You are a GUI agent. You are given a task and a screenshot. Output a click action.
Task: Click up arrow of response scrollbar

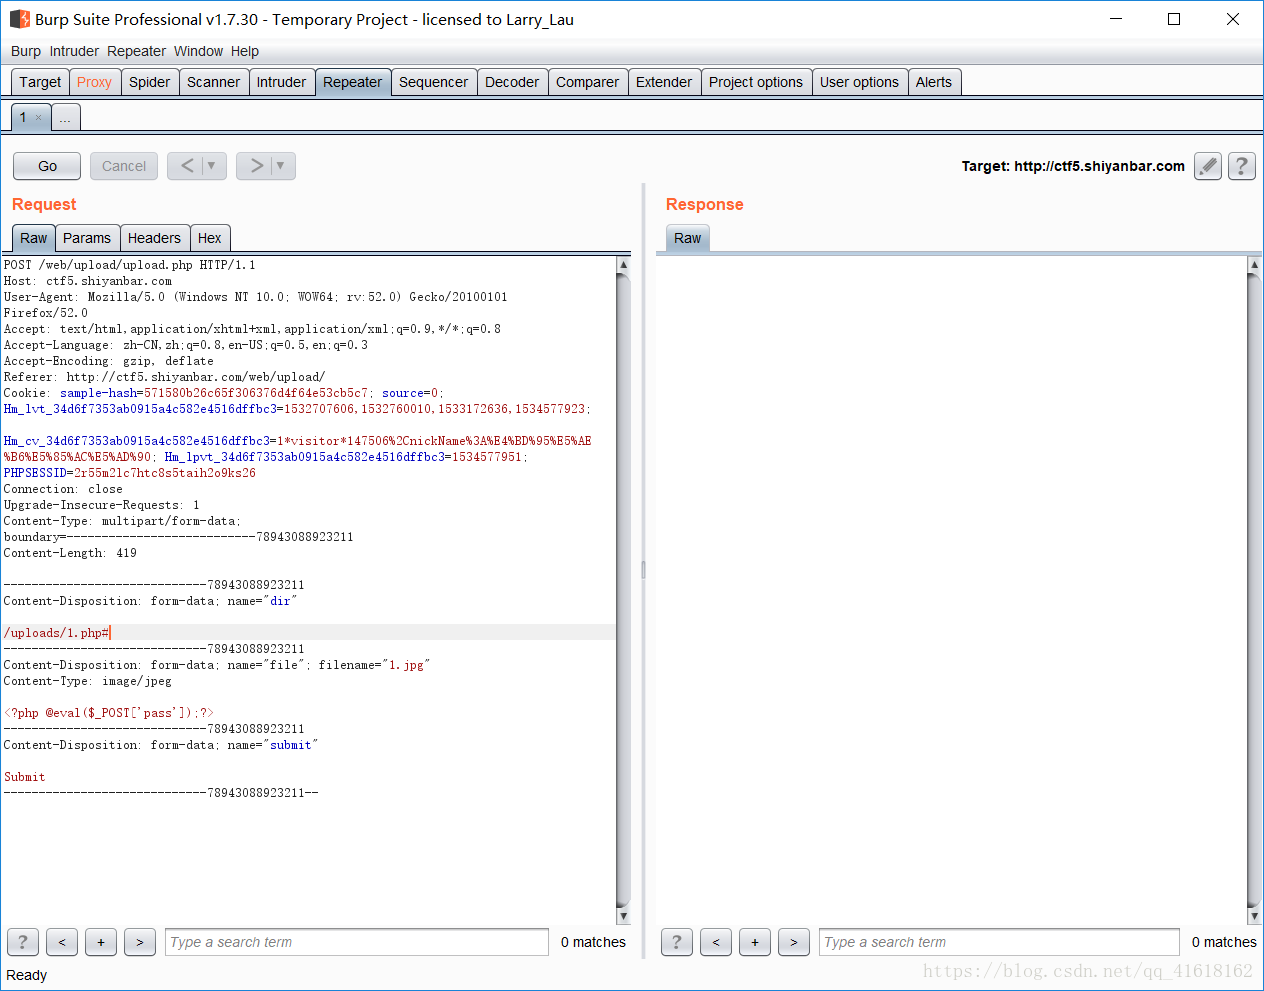[1255, 265]
